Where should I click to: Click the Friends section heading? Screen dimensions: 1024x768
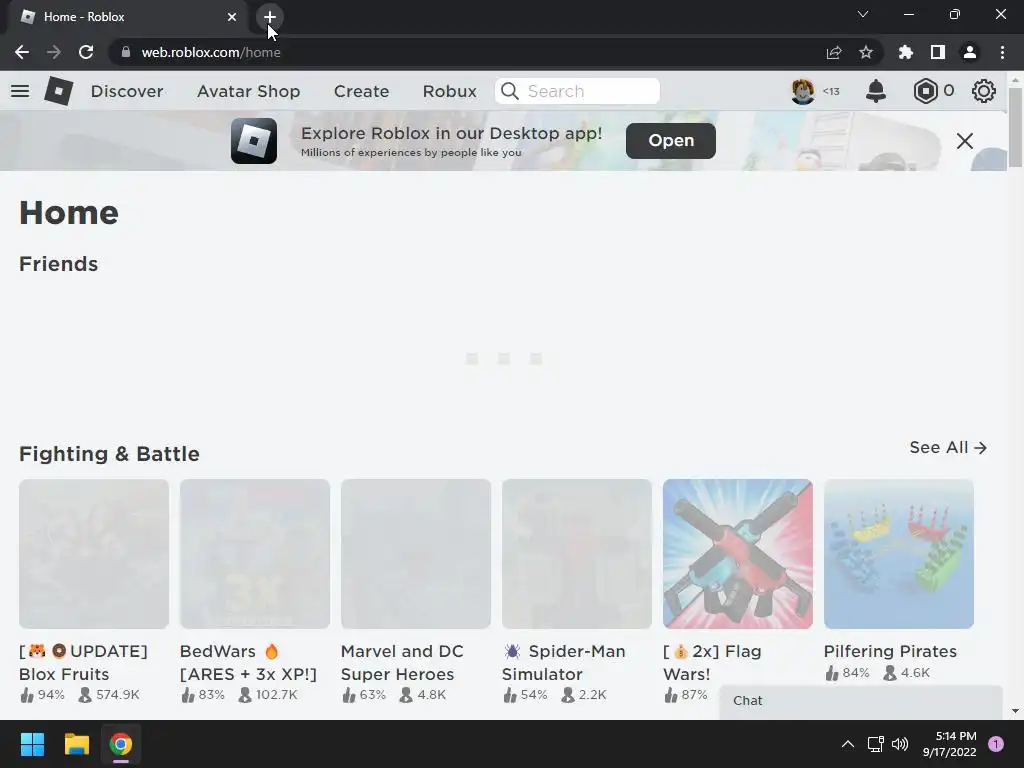pos(58,264)
